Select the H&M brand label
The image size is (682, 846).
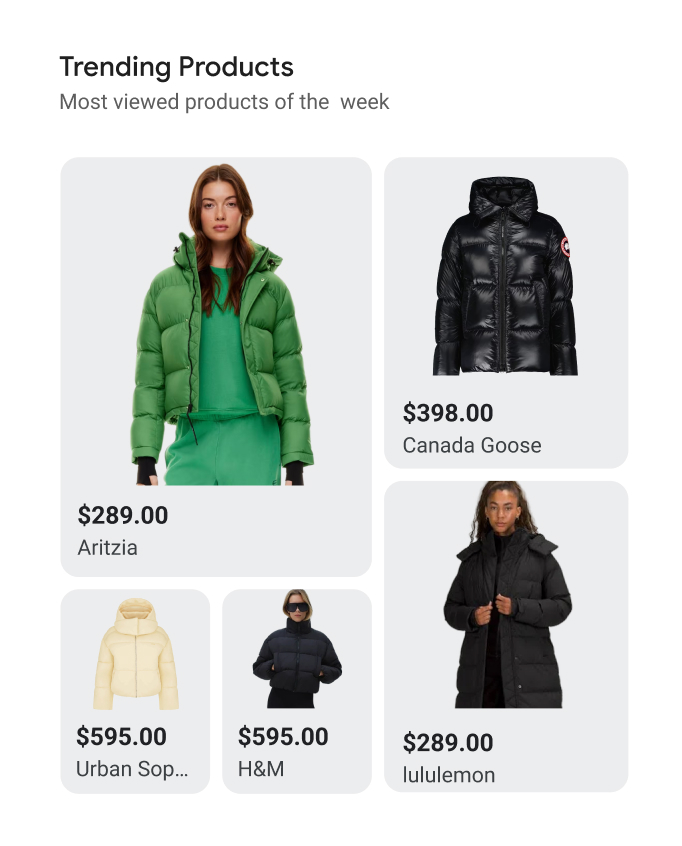[x=261, y=769]
